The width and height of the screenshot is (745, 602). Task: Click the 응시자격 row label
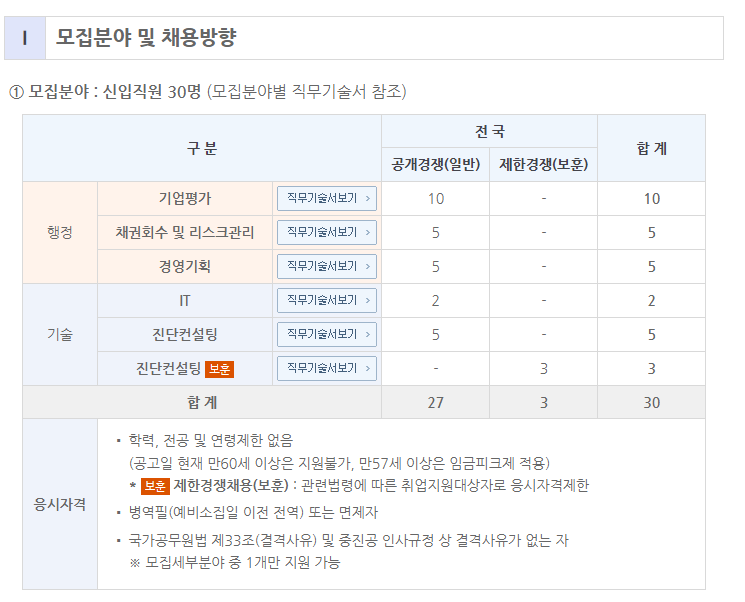(60, 503)
